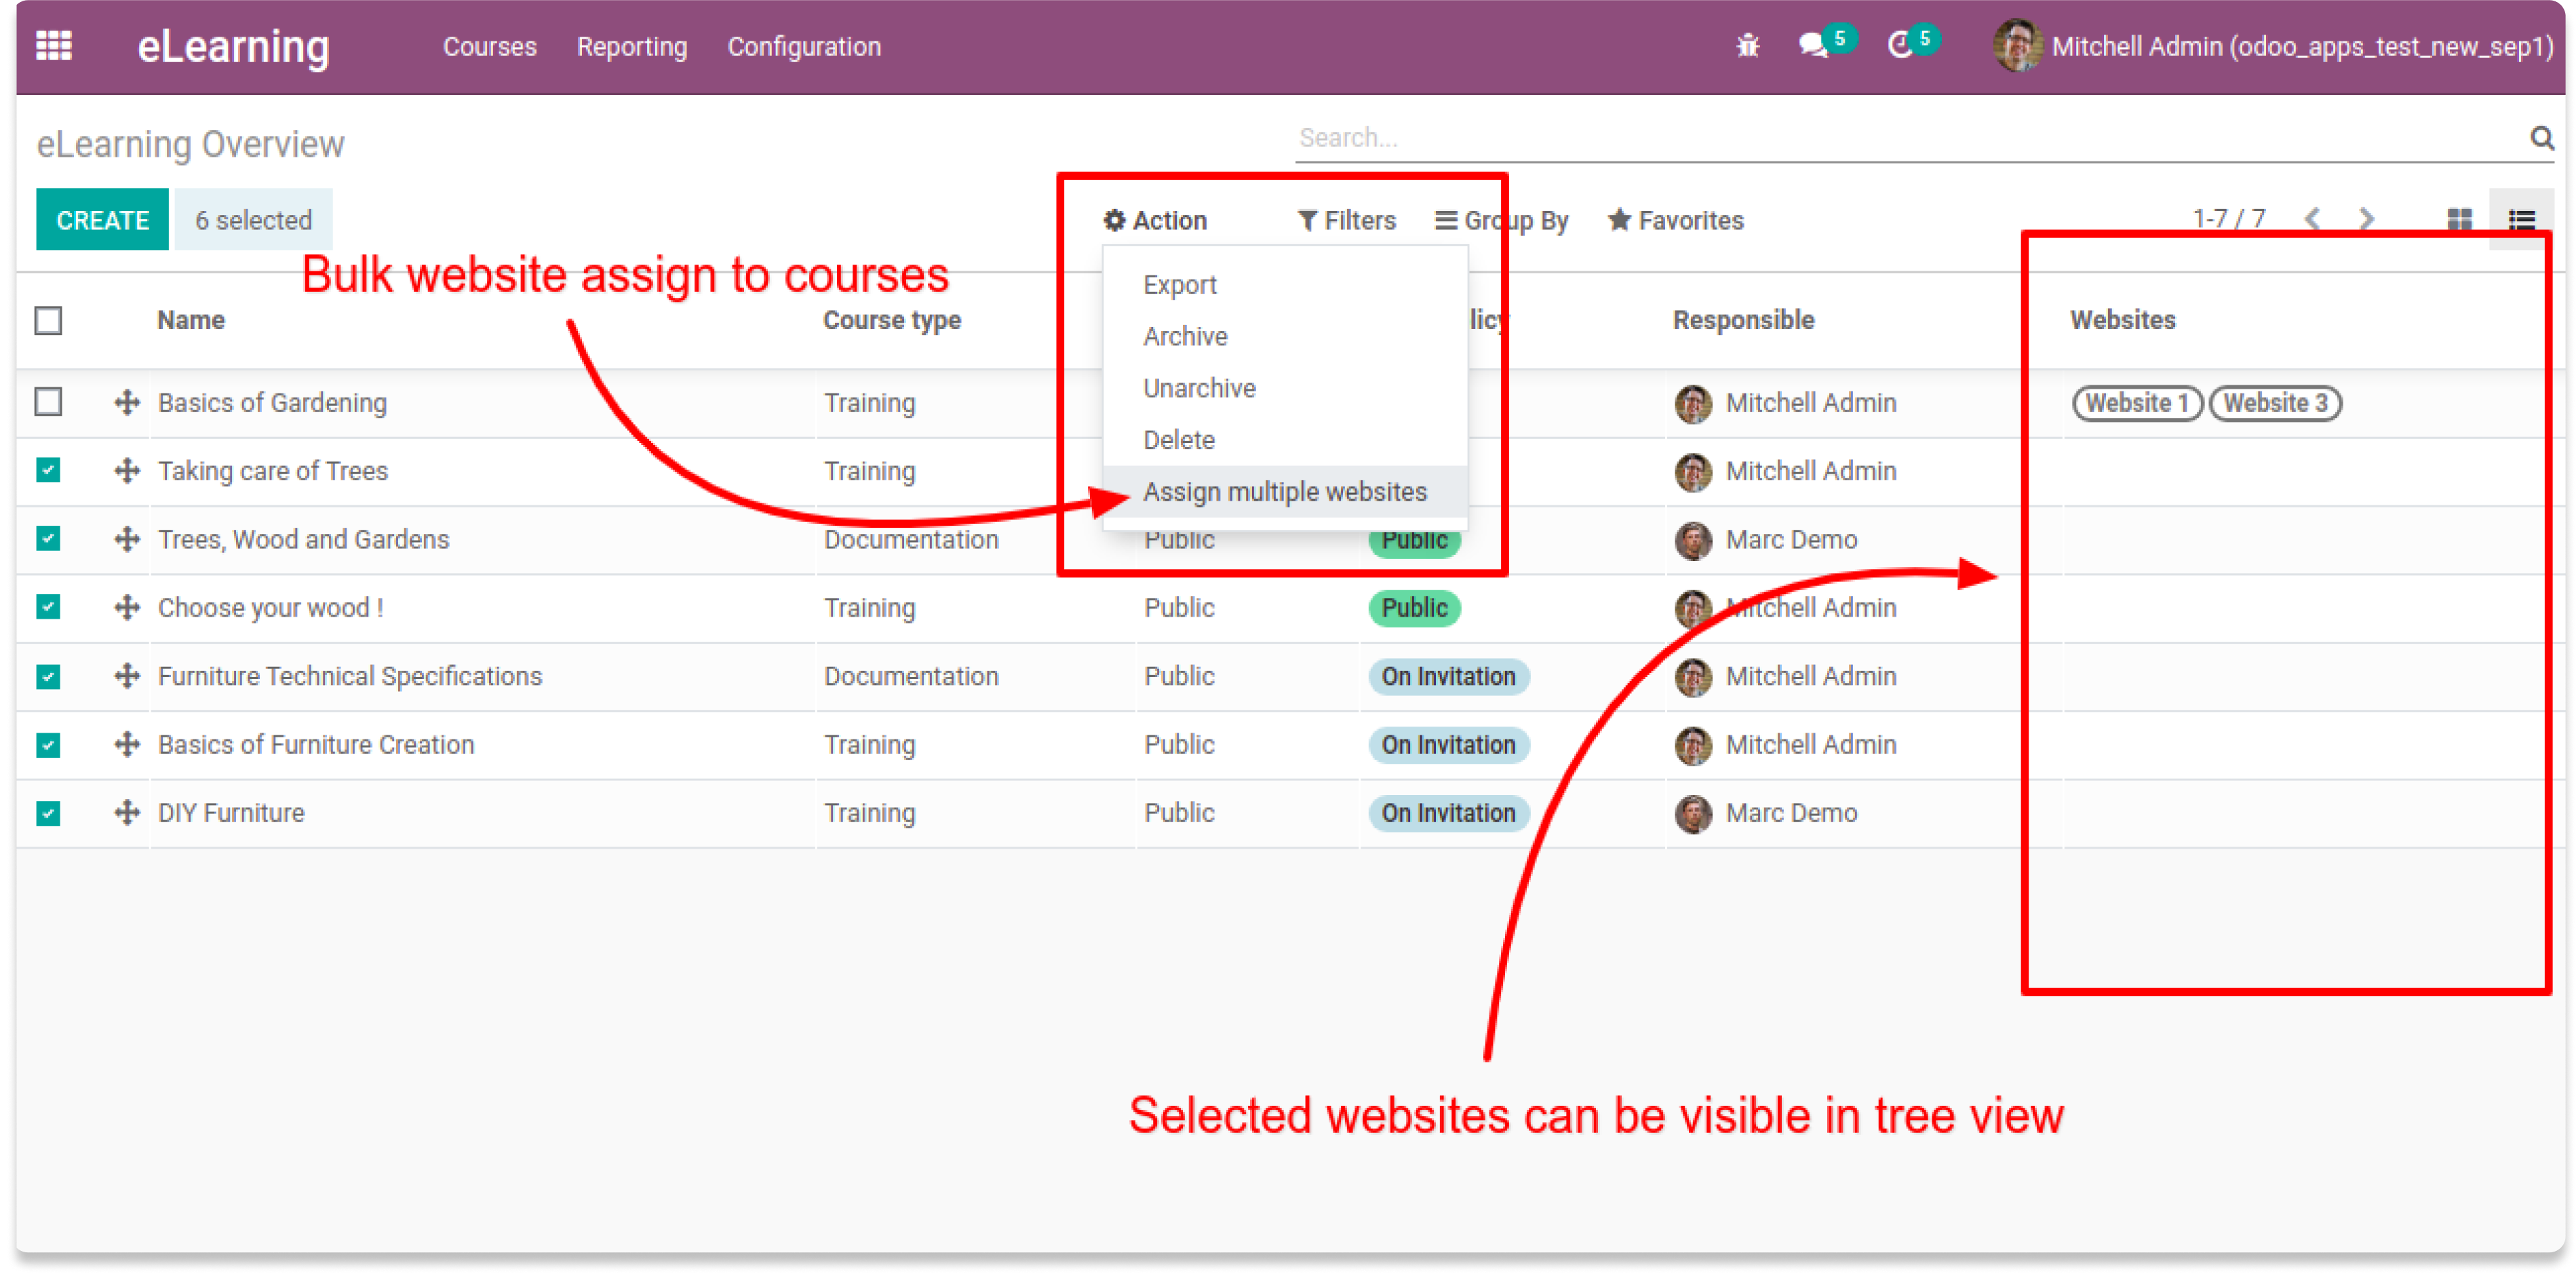
Task: Uncheck the Taking care of Trees row
Action: [48, 470]
